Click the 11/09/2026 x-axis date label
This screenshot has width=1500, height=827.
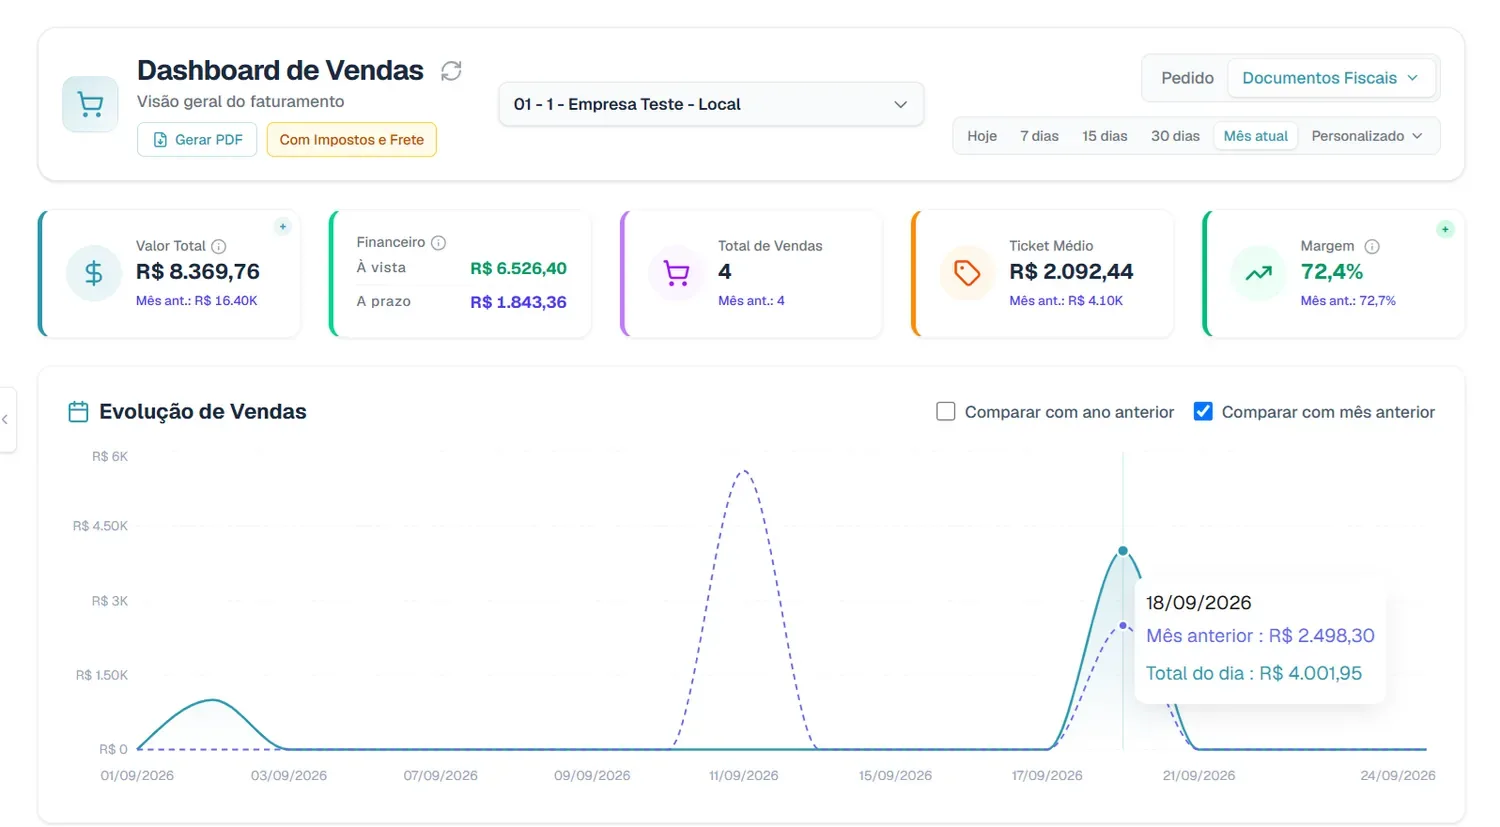coord(743,775)
